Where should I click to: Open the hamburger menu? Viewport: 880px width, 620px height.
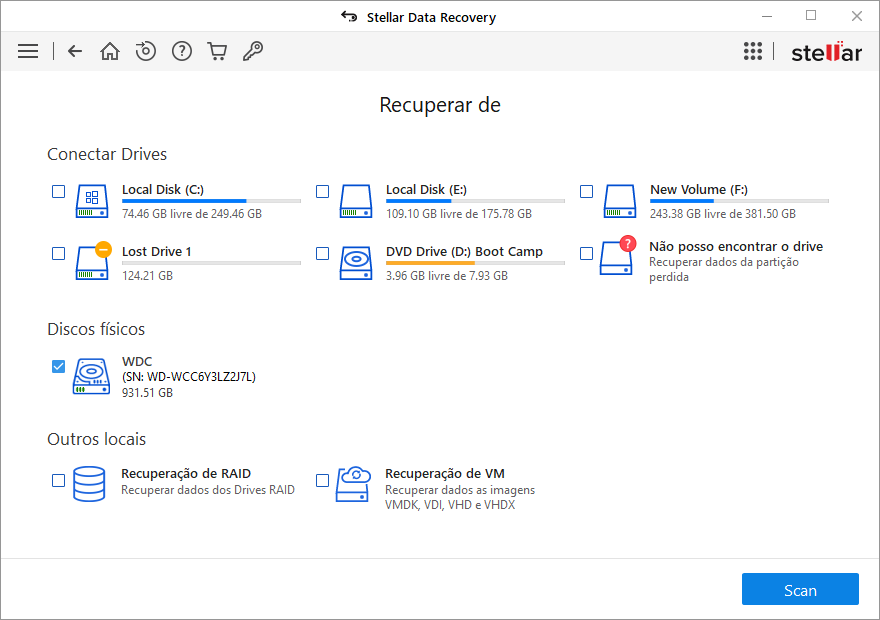pos(28,51)
